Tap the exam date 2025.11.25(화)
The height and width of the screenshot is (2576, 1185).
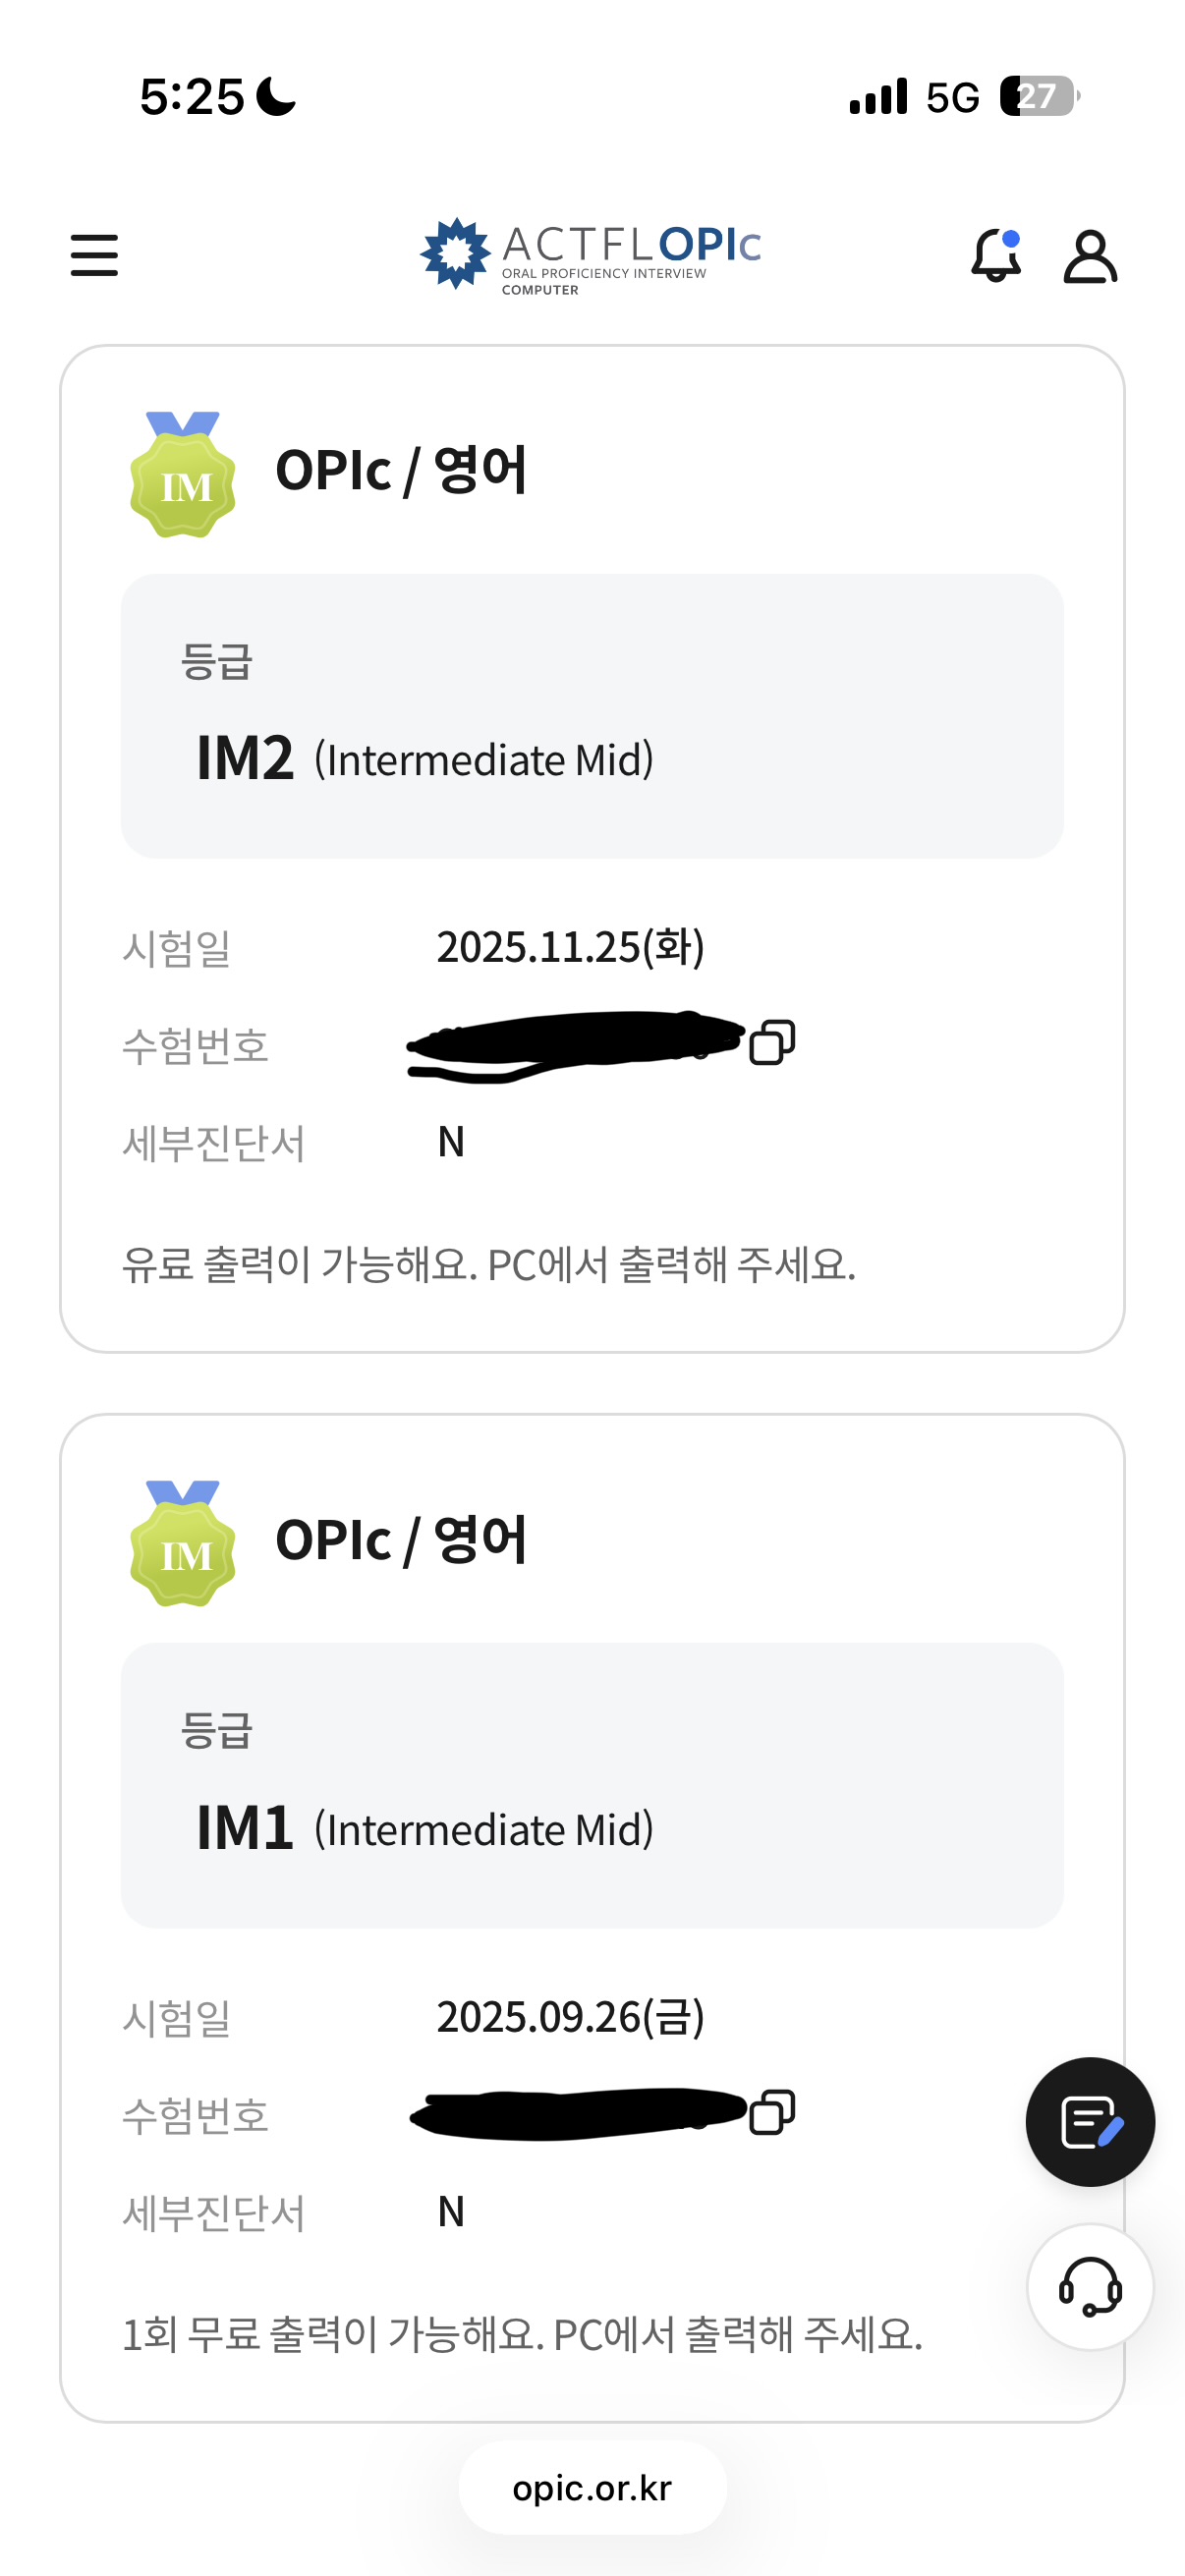click(x=570, y=947)
